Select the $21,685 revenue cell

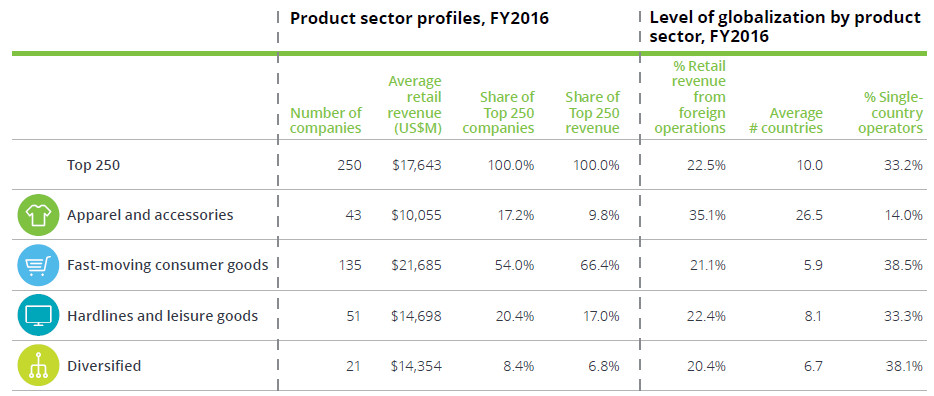[x=416, y=265]
